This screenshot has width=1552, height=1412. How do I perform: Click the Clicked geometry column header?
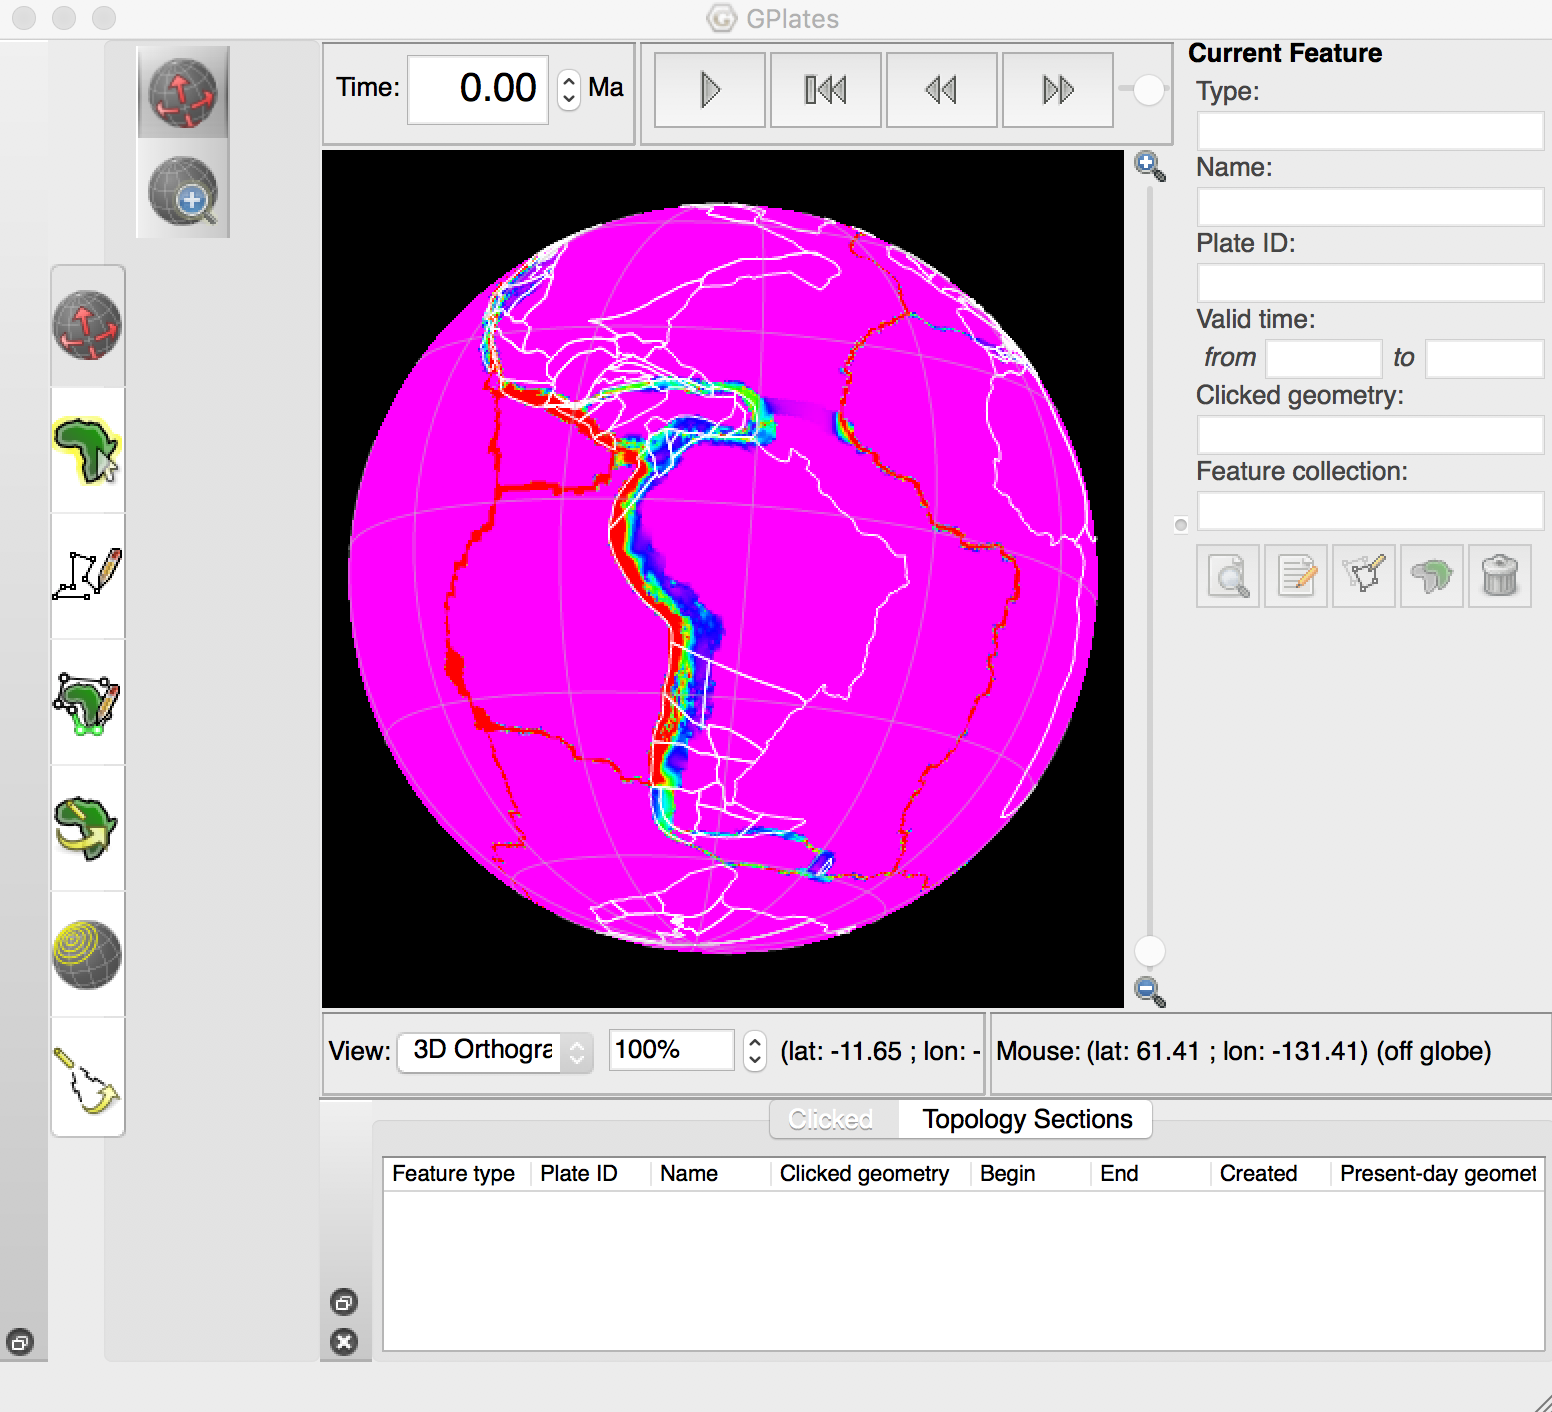[x=871, y=1173]
